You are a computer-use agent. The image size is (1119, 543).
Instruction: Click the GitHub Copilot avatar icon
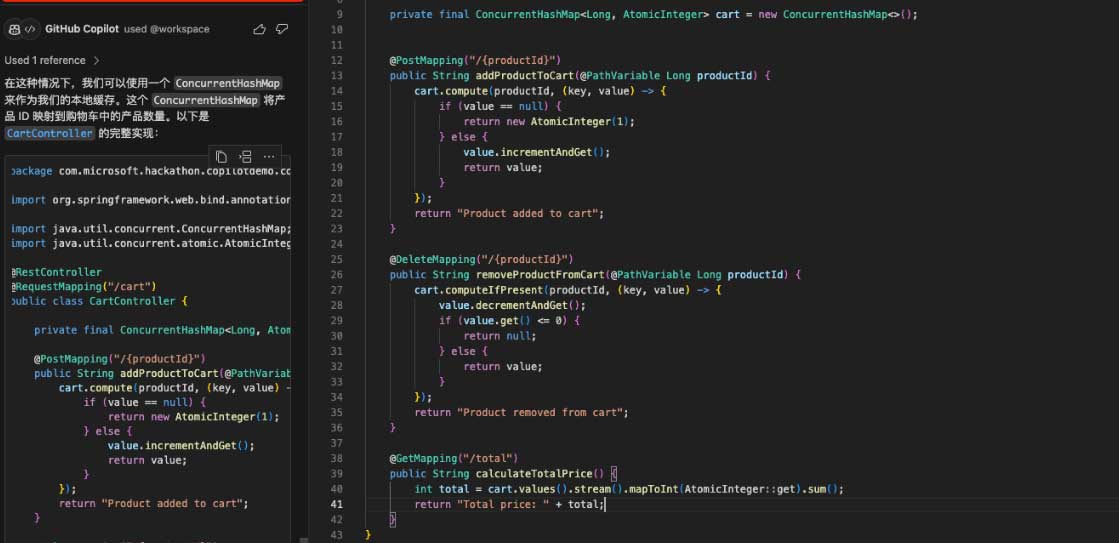14,30
